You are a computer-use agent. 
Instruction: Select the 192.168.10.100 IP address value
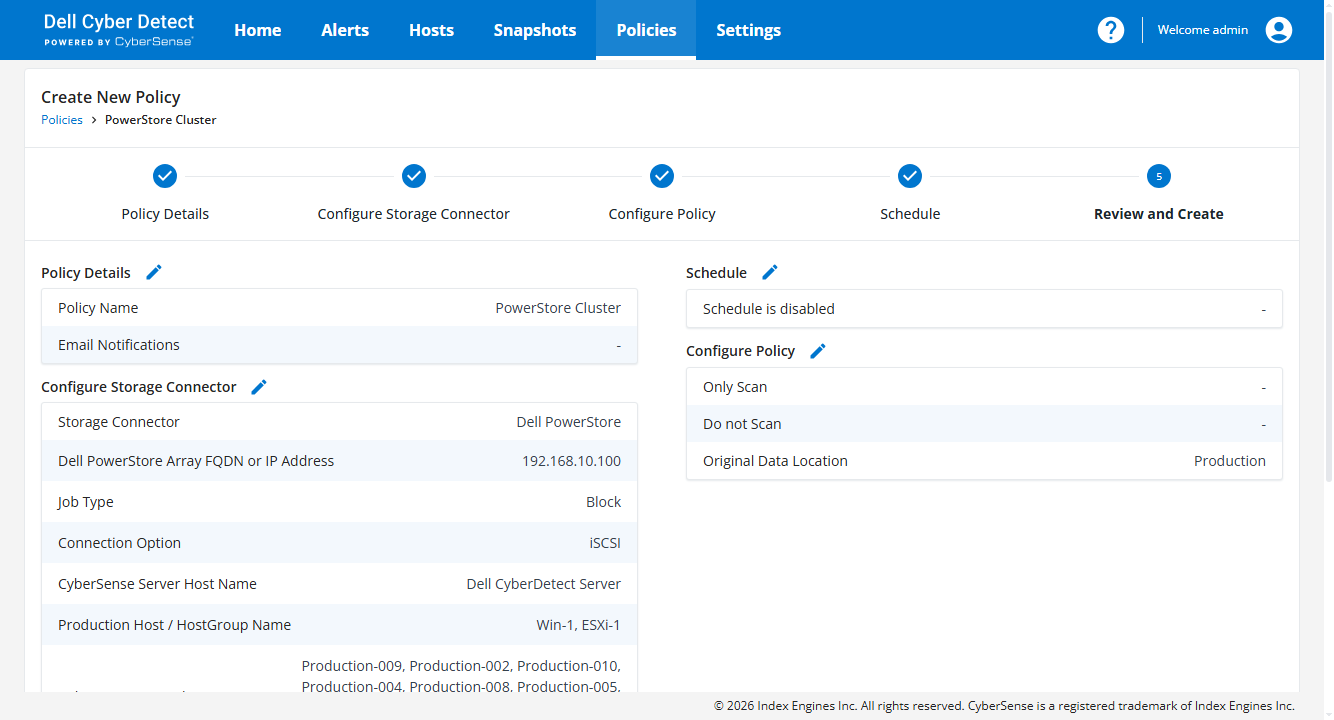point(571,461)
